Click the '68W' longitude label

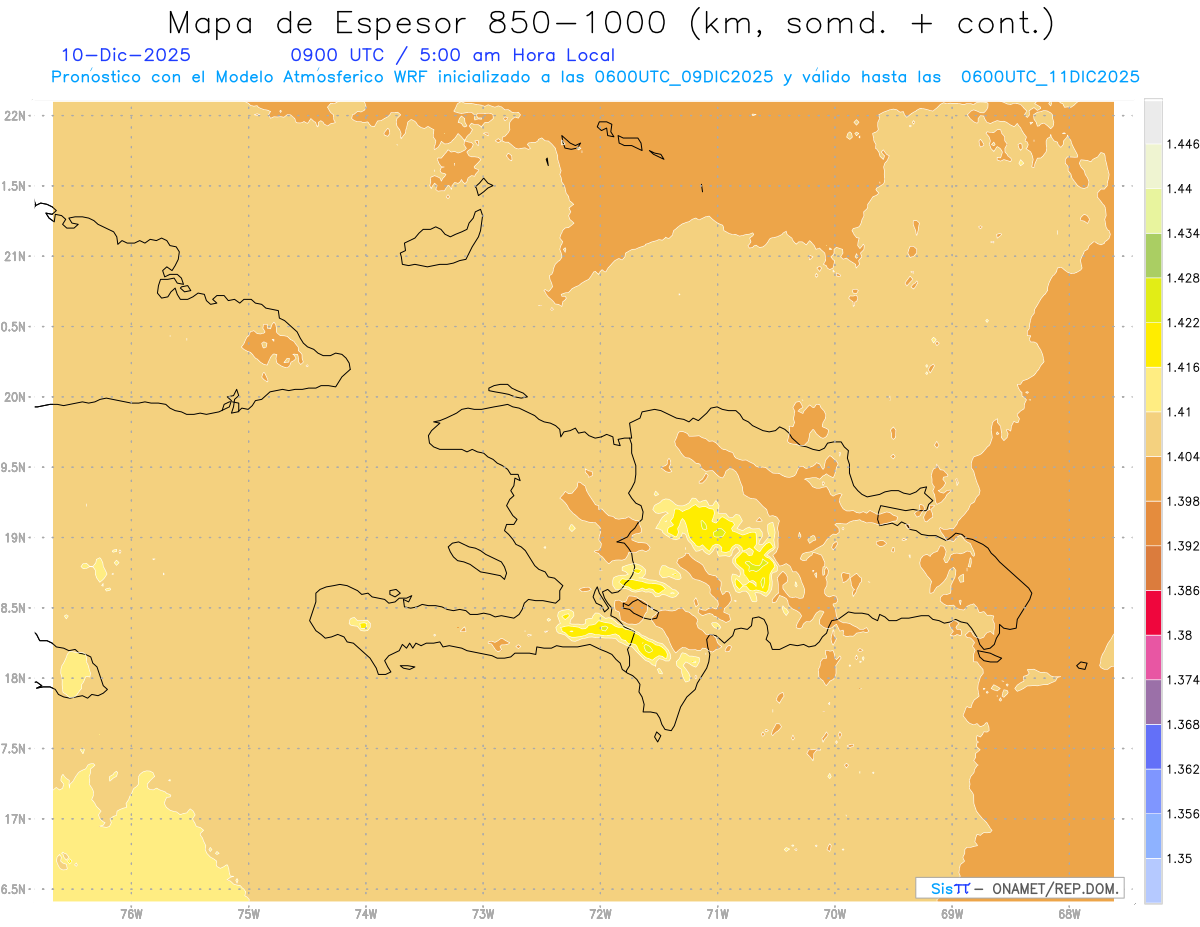tap(1069, 914)
